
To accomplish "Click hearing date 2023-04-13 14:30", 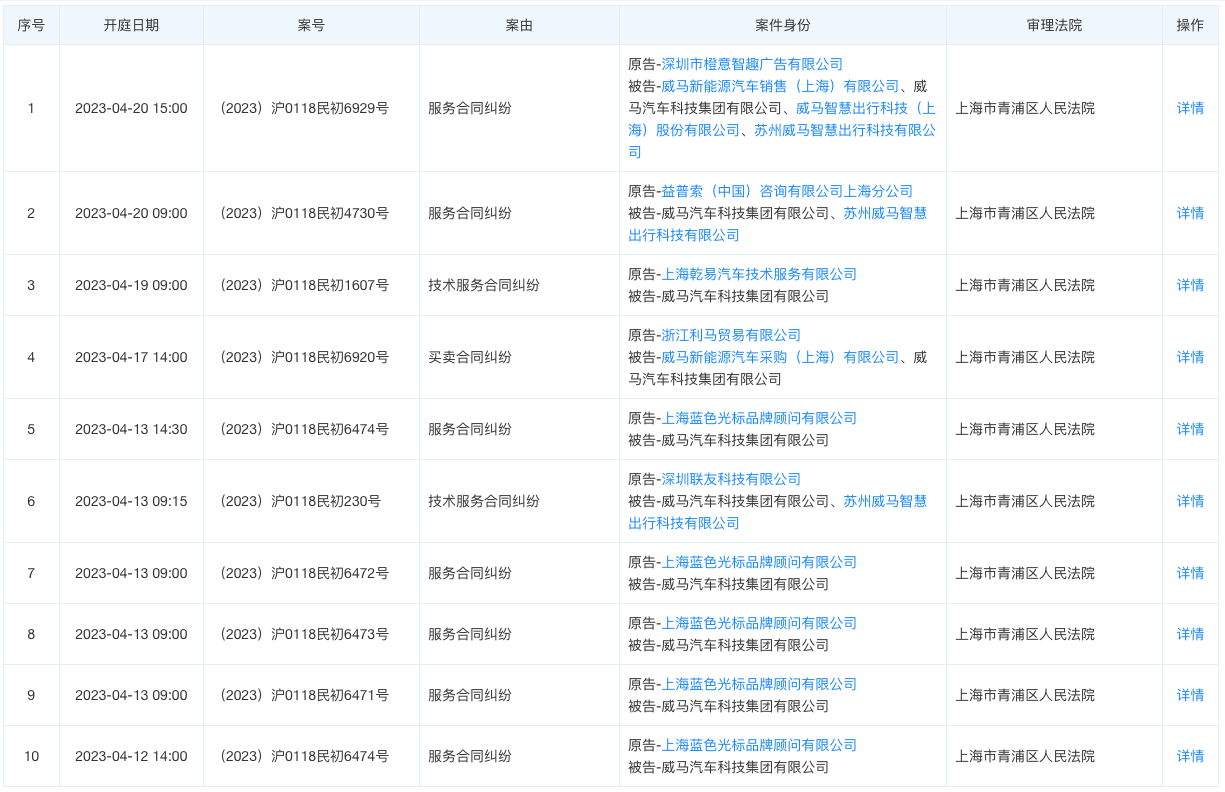I will pyautogui.click(x=131, y=429).
